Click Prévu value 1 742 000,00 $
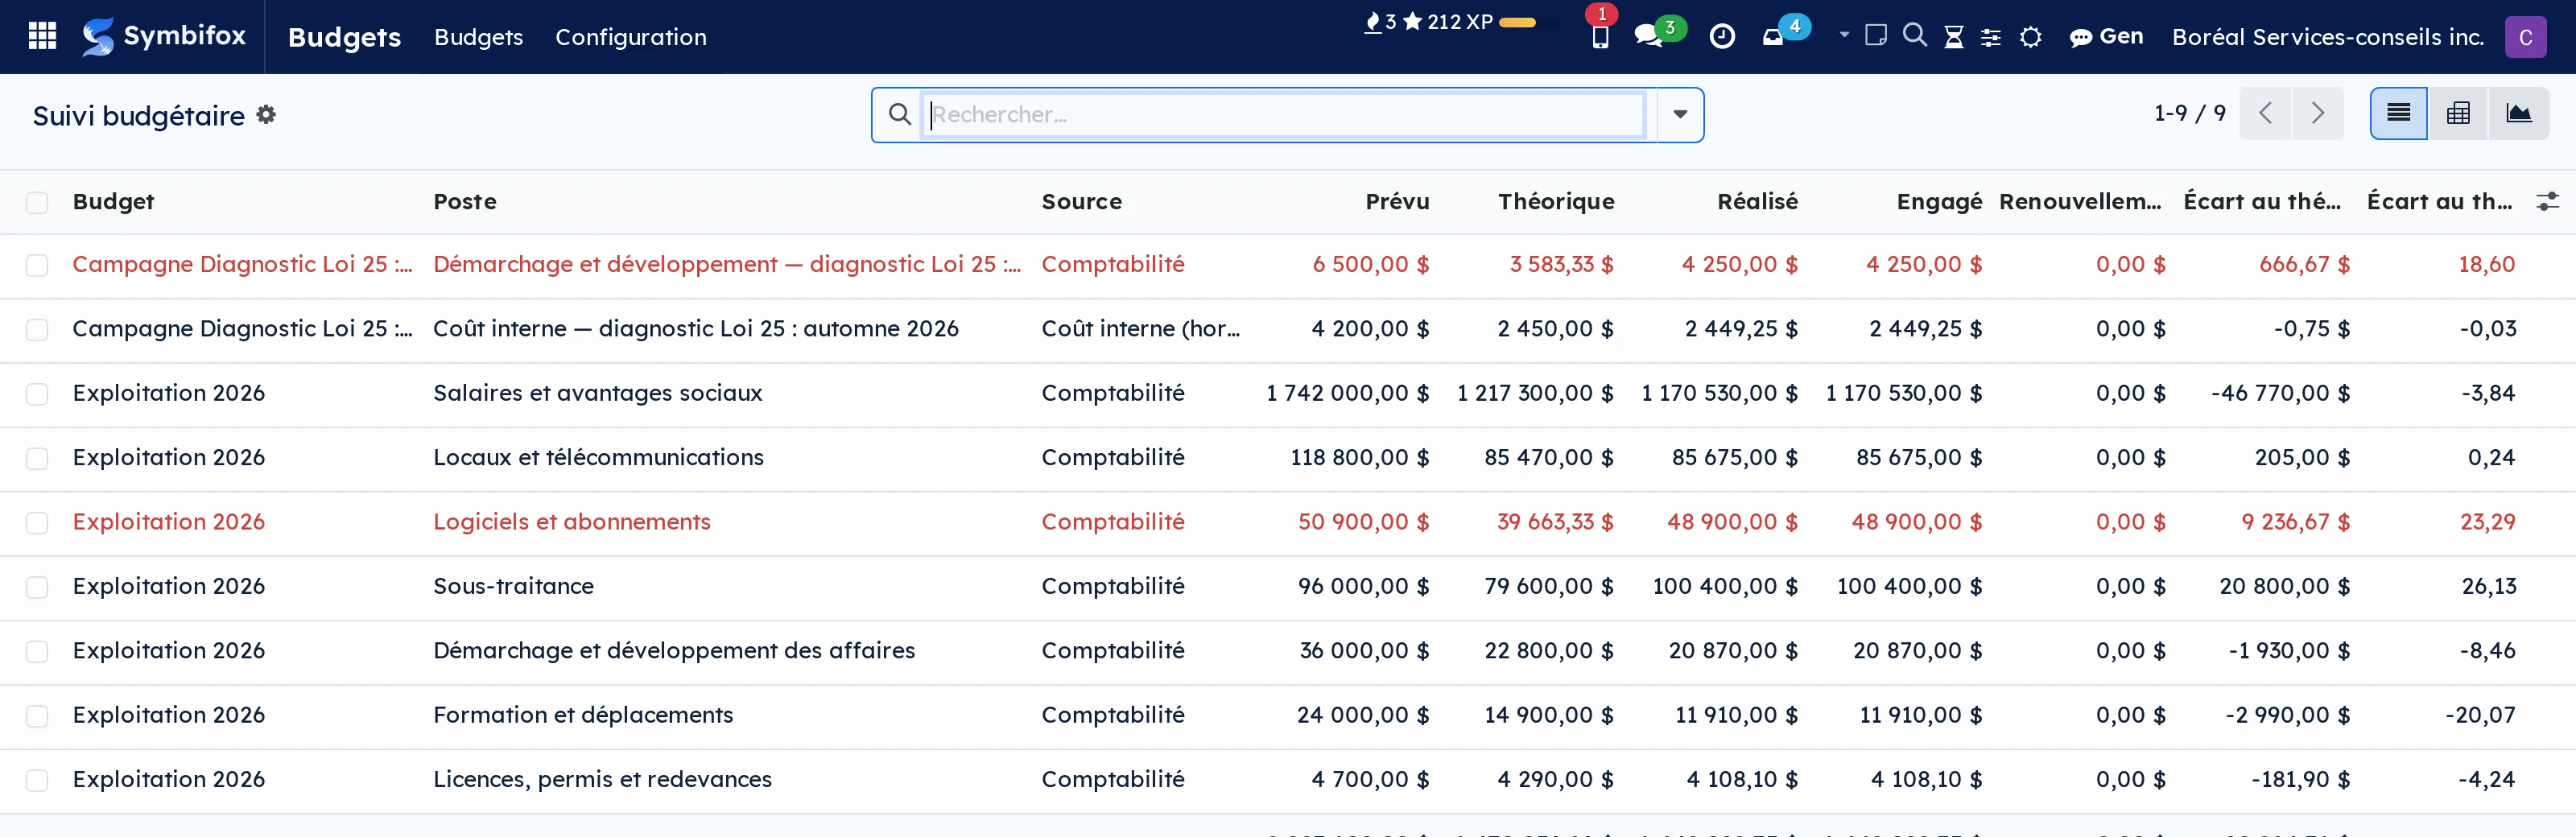This screenshot has height=837, width=2576. pyautogui.click(x=1347, y=393)
